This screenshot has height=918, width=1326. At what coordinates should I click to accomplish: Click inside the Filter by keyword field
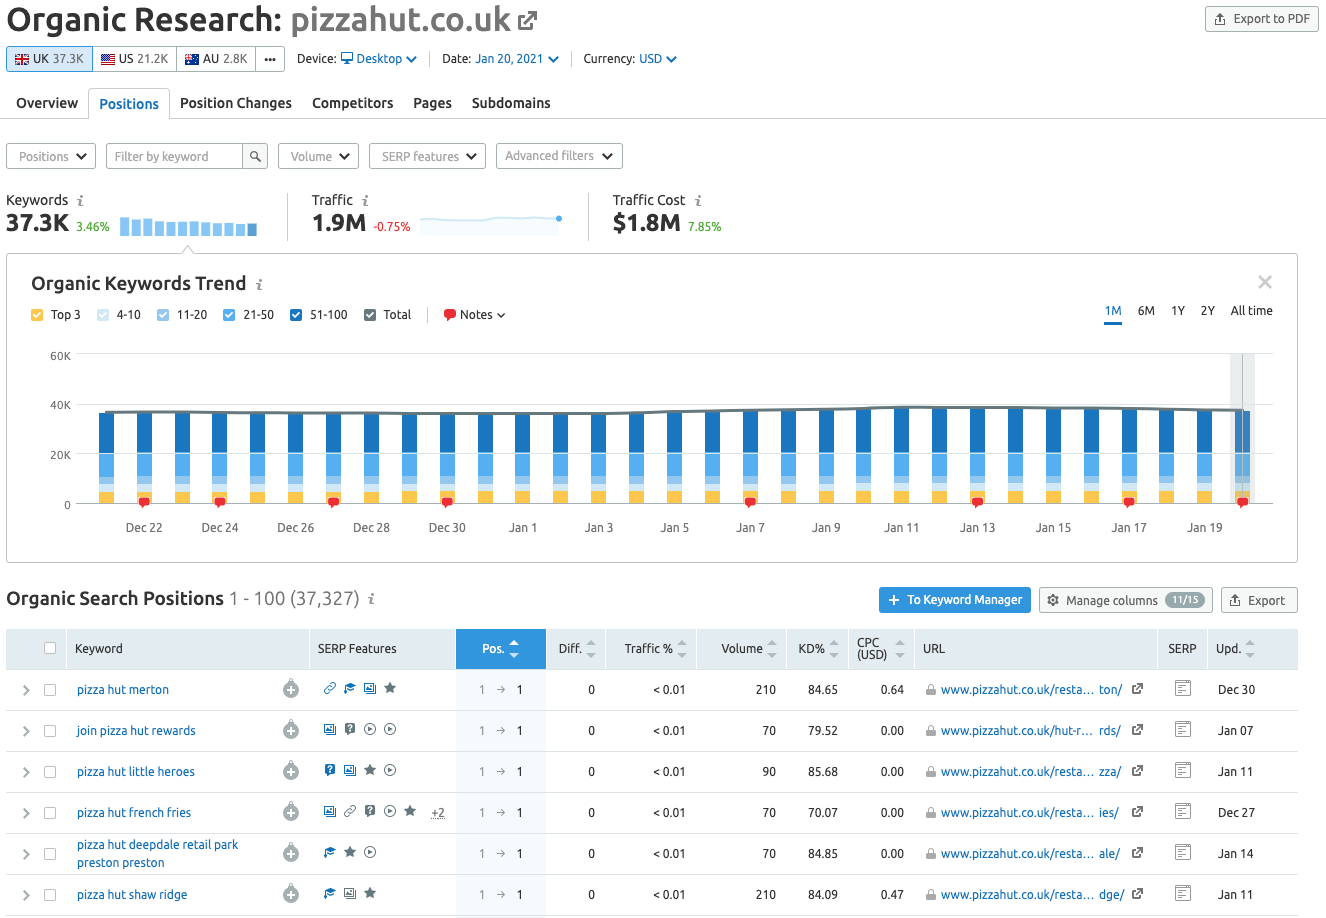[x=175, y=156]
